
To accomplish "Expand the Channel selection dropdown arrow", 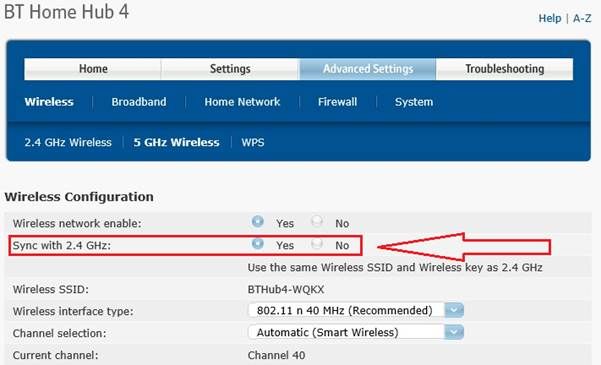I will coord(454,332).
